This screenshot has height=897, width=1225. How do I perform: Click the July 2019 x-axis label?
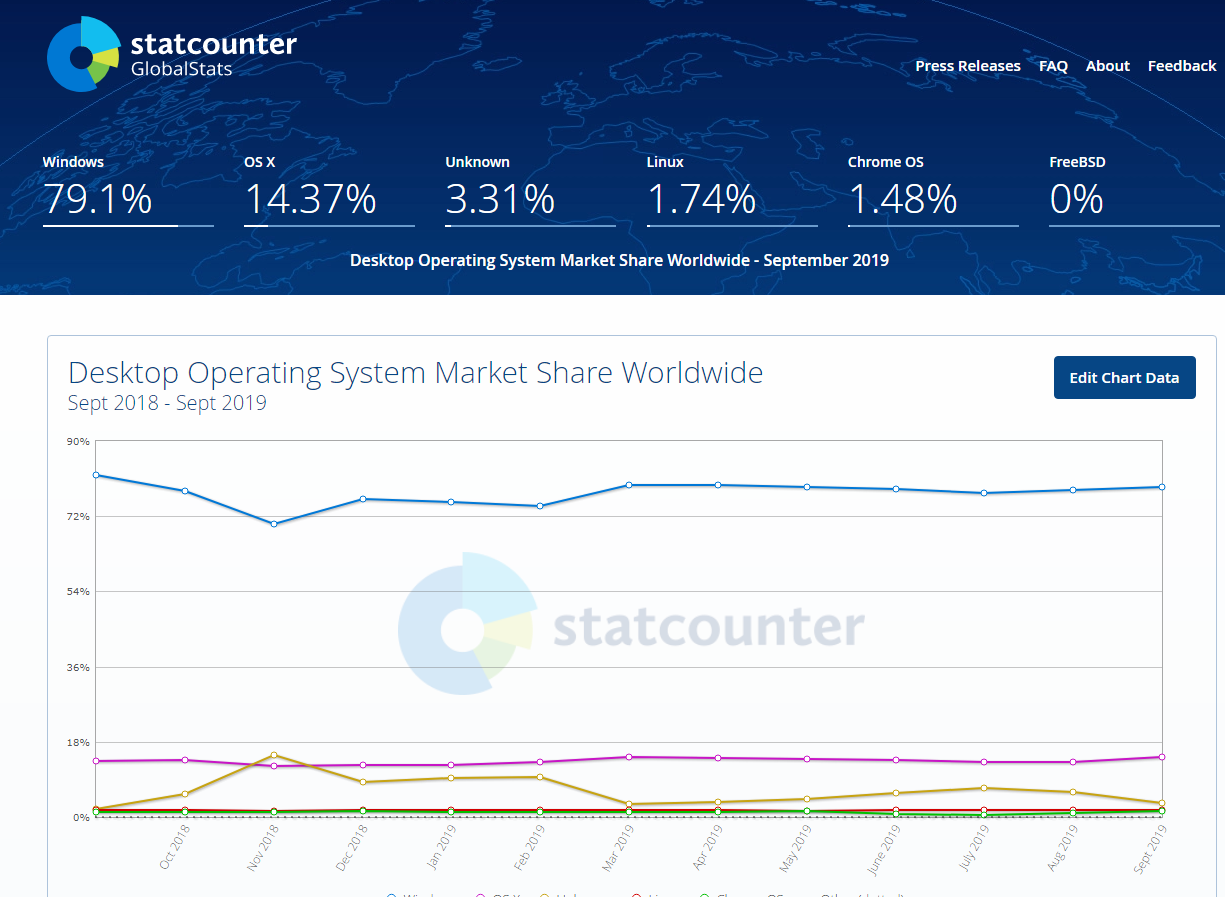[x=975, y=846]
